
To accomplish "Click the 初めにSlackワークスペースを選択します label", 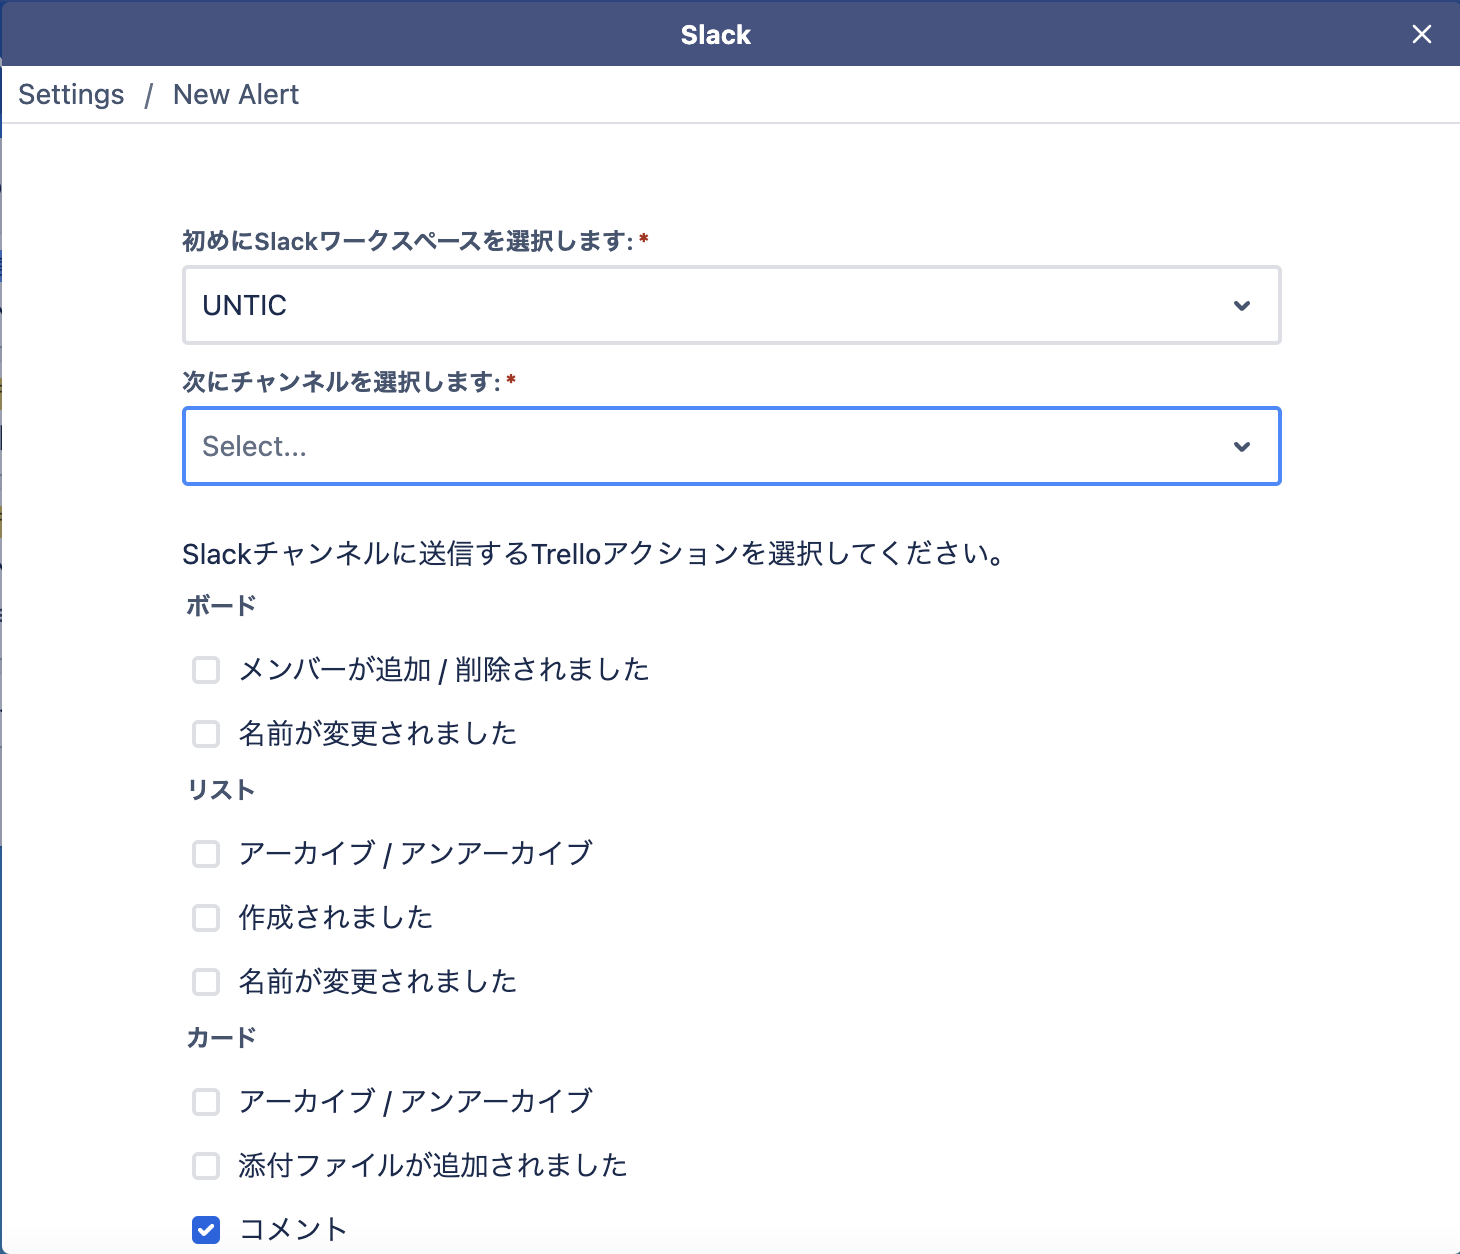I will click(408, 241).
